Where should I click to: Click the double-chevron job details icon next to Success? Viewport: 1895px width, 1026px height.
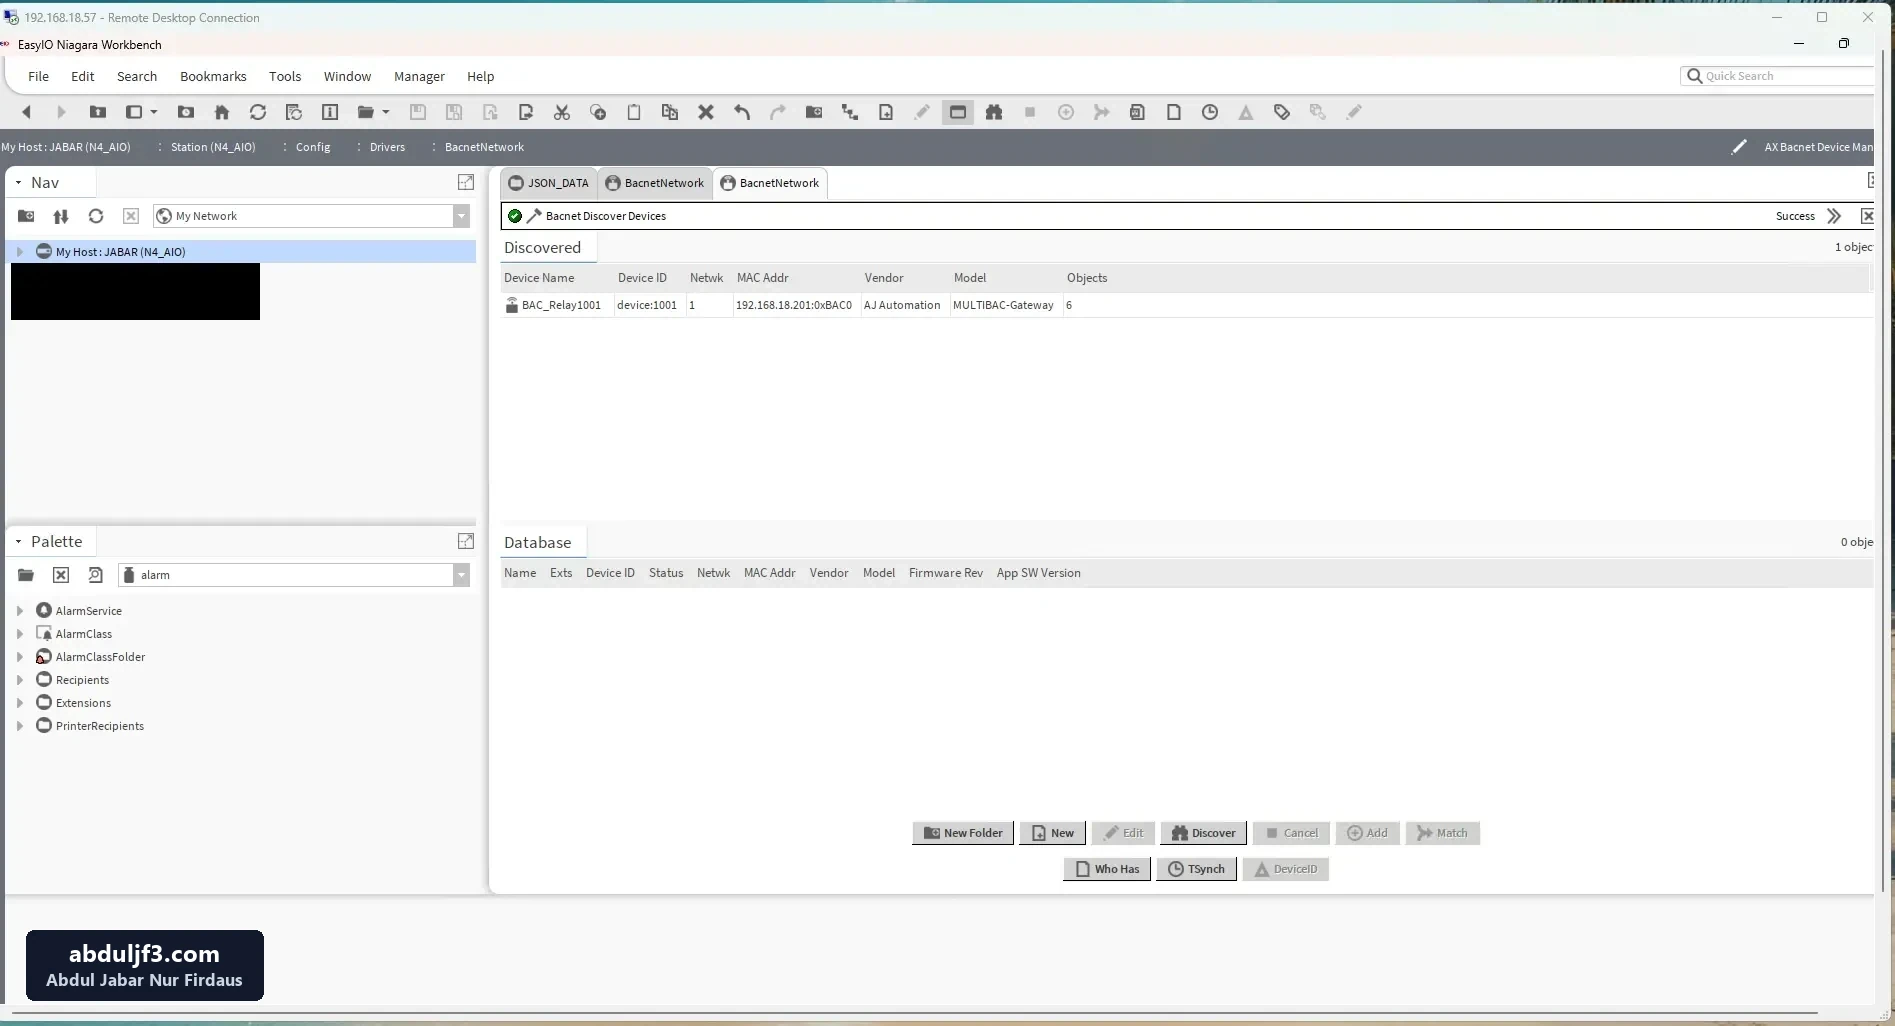pyautogui.click(x=1834, y=216)
